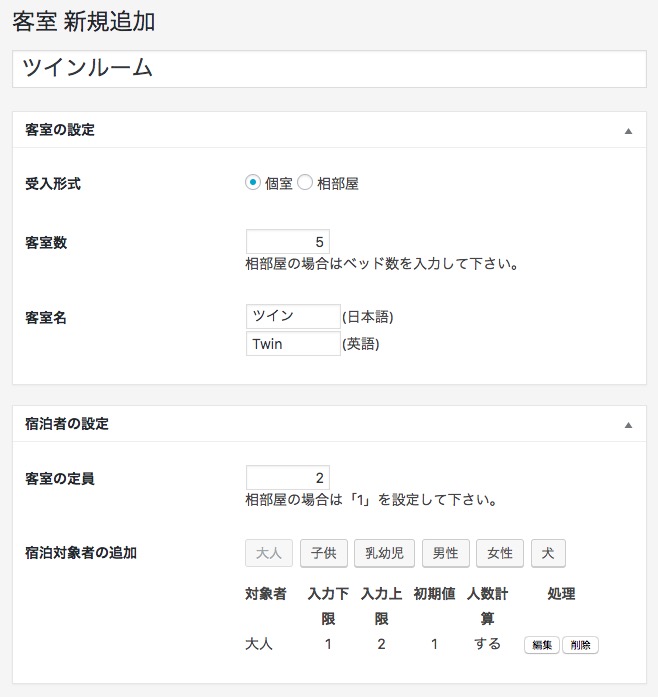Click 編集 button for 大人 row
This screenshot has width=658, height=697.
(x=542, y=645)
